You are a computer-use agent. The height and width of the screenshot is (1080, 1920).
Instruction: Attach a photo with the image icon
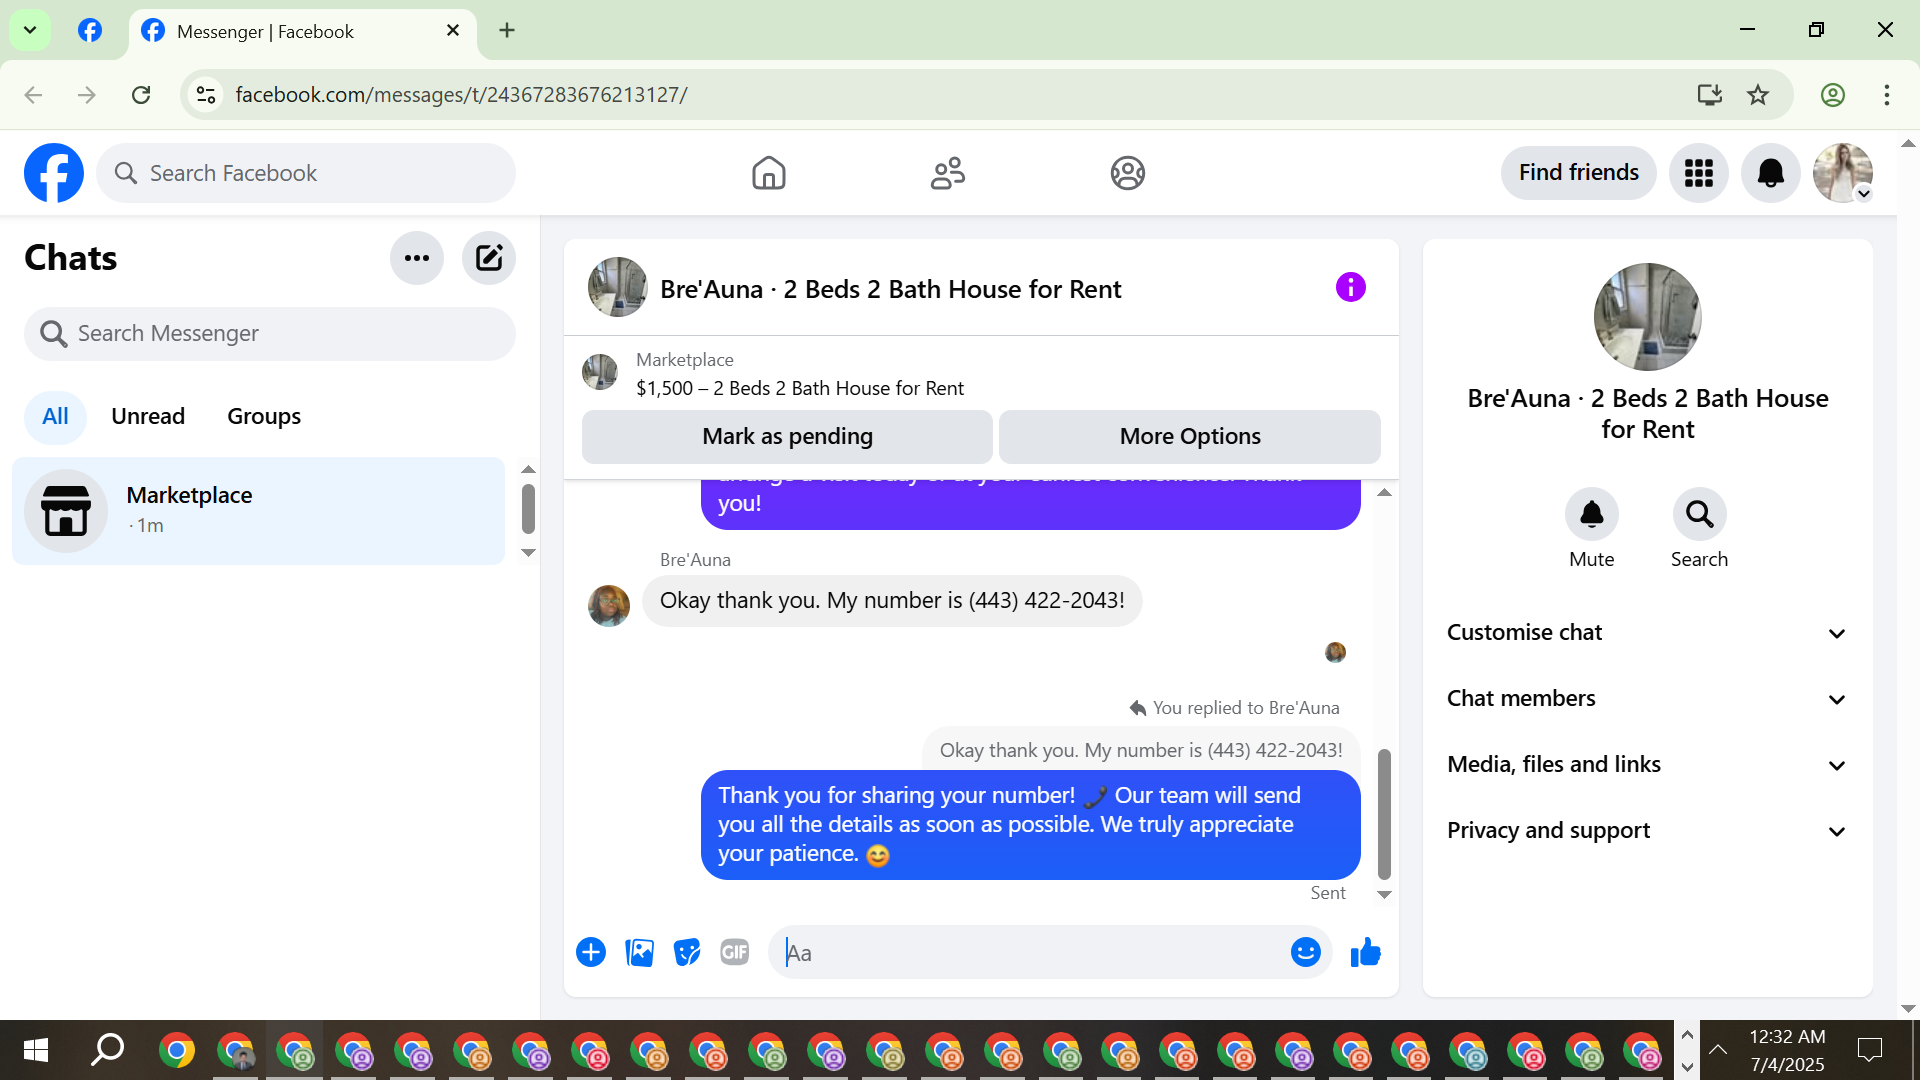[639, 953]
